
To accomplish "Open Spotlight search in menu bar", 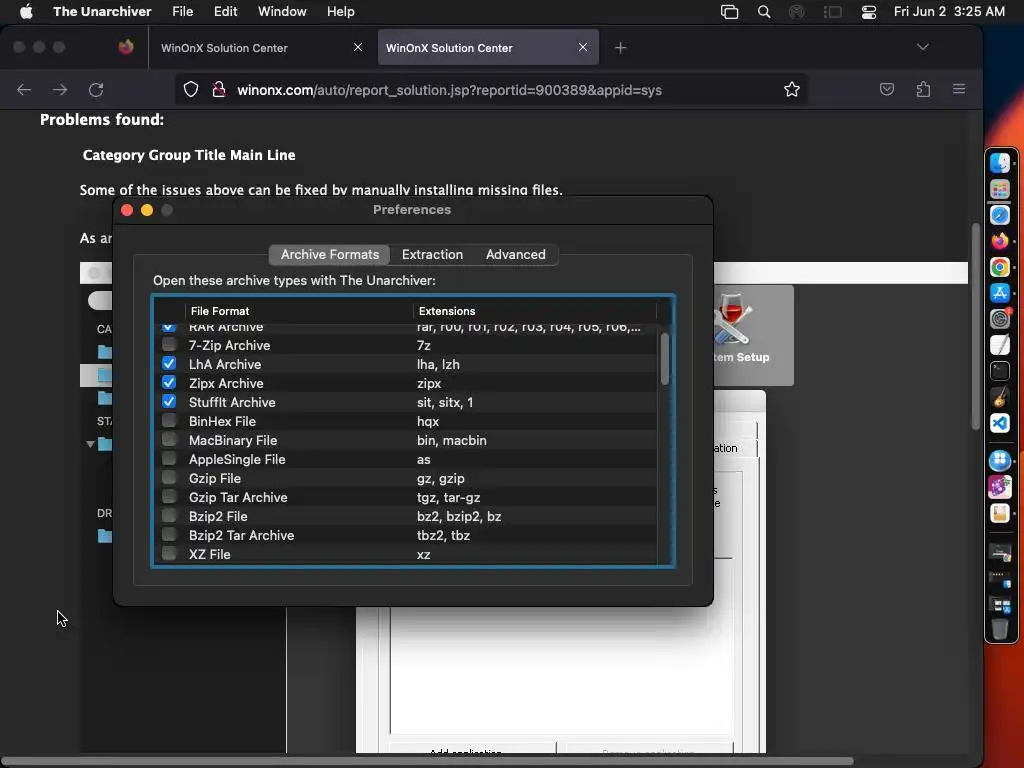I will coord(763,12).
